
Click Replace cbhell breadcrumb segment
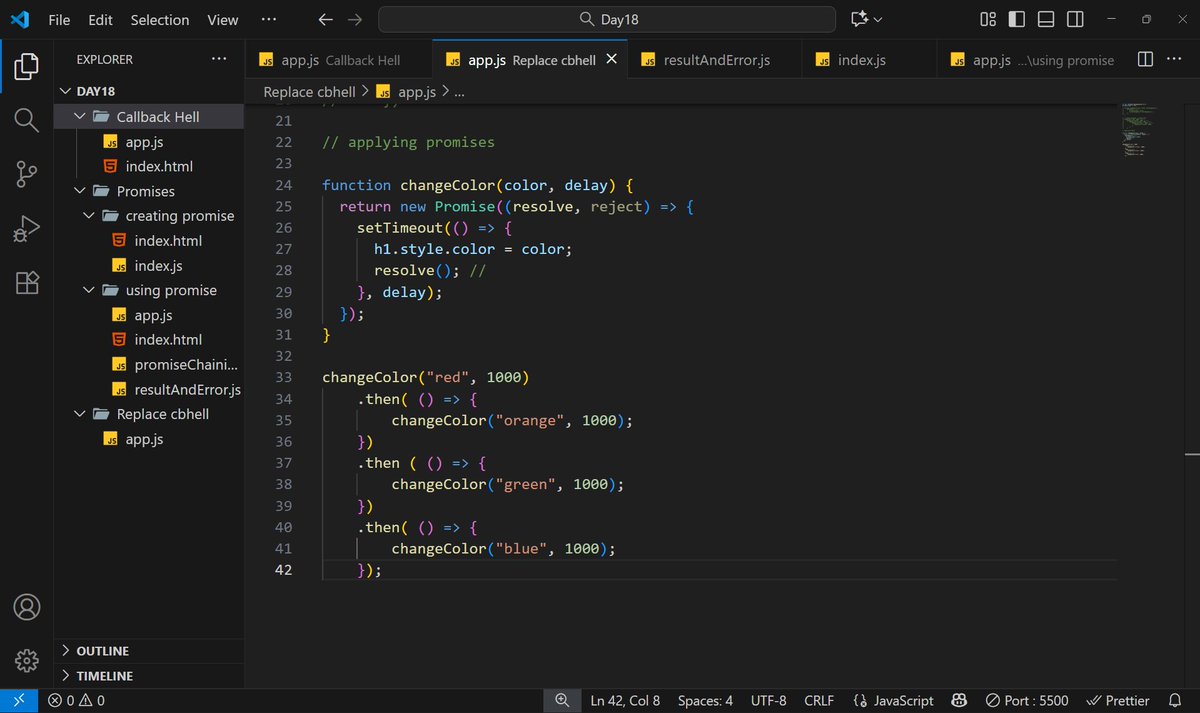tap(309, 92)
